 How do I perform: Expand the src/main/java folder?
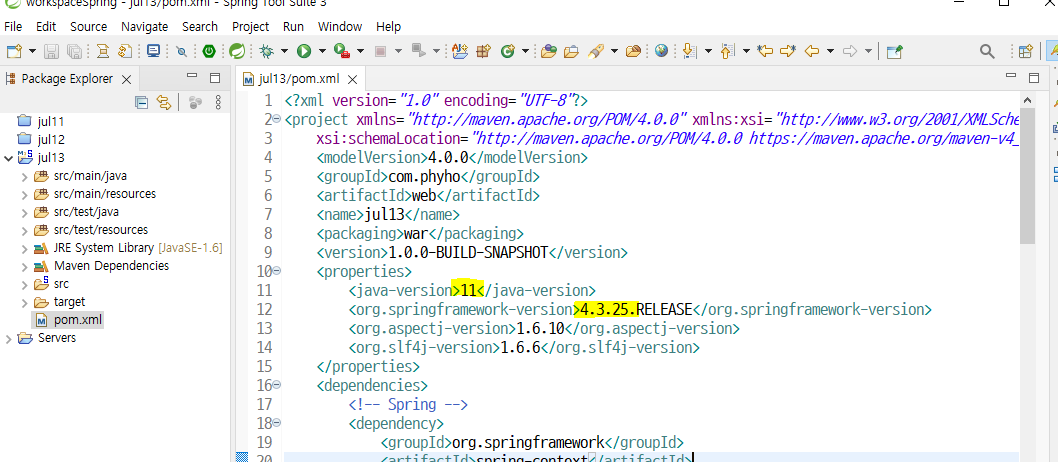click(25, 177)
